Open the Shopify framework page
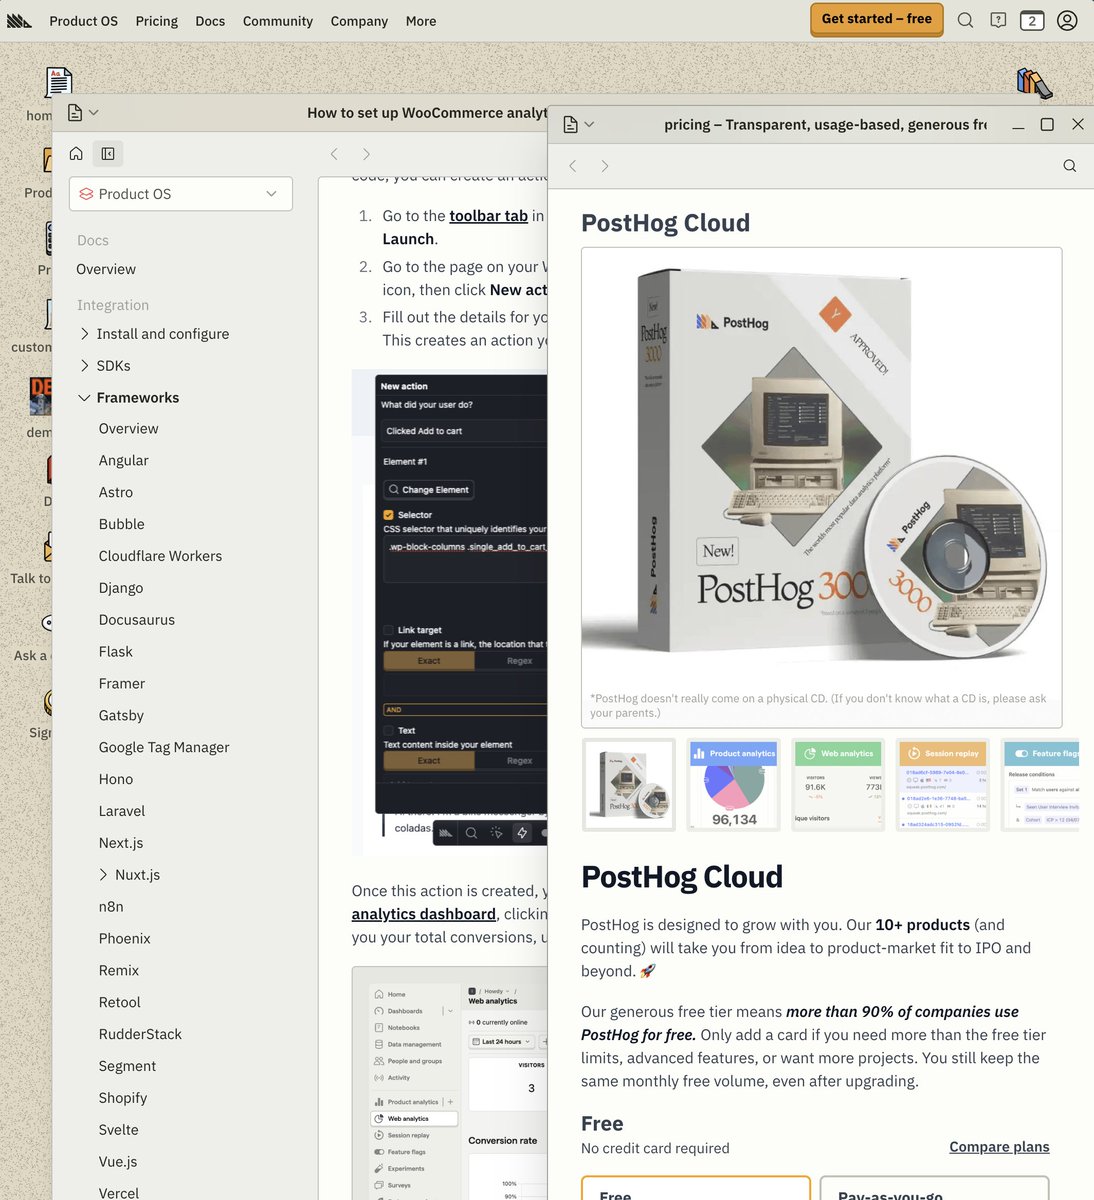This screenshot has height=1200, width=1094. [x=123, y=1098]
